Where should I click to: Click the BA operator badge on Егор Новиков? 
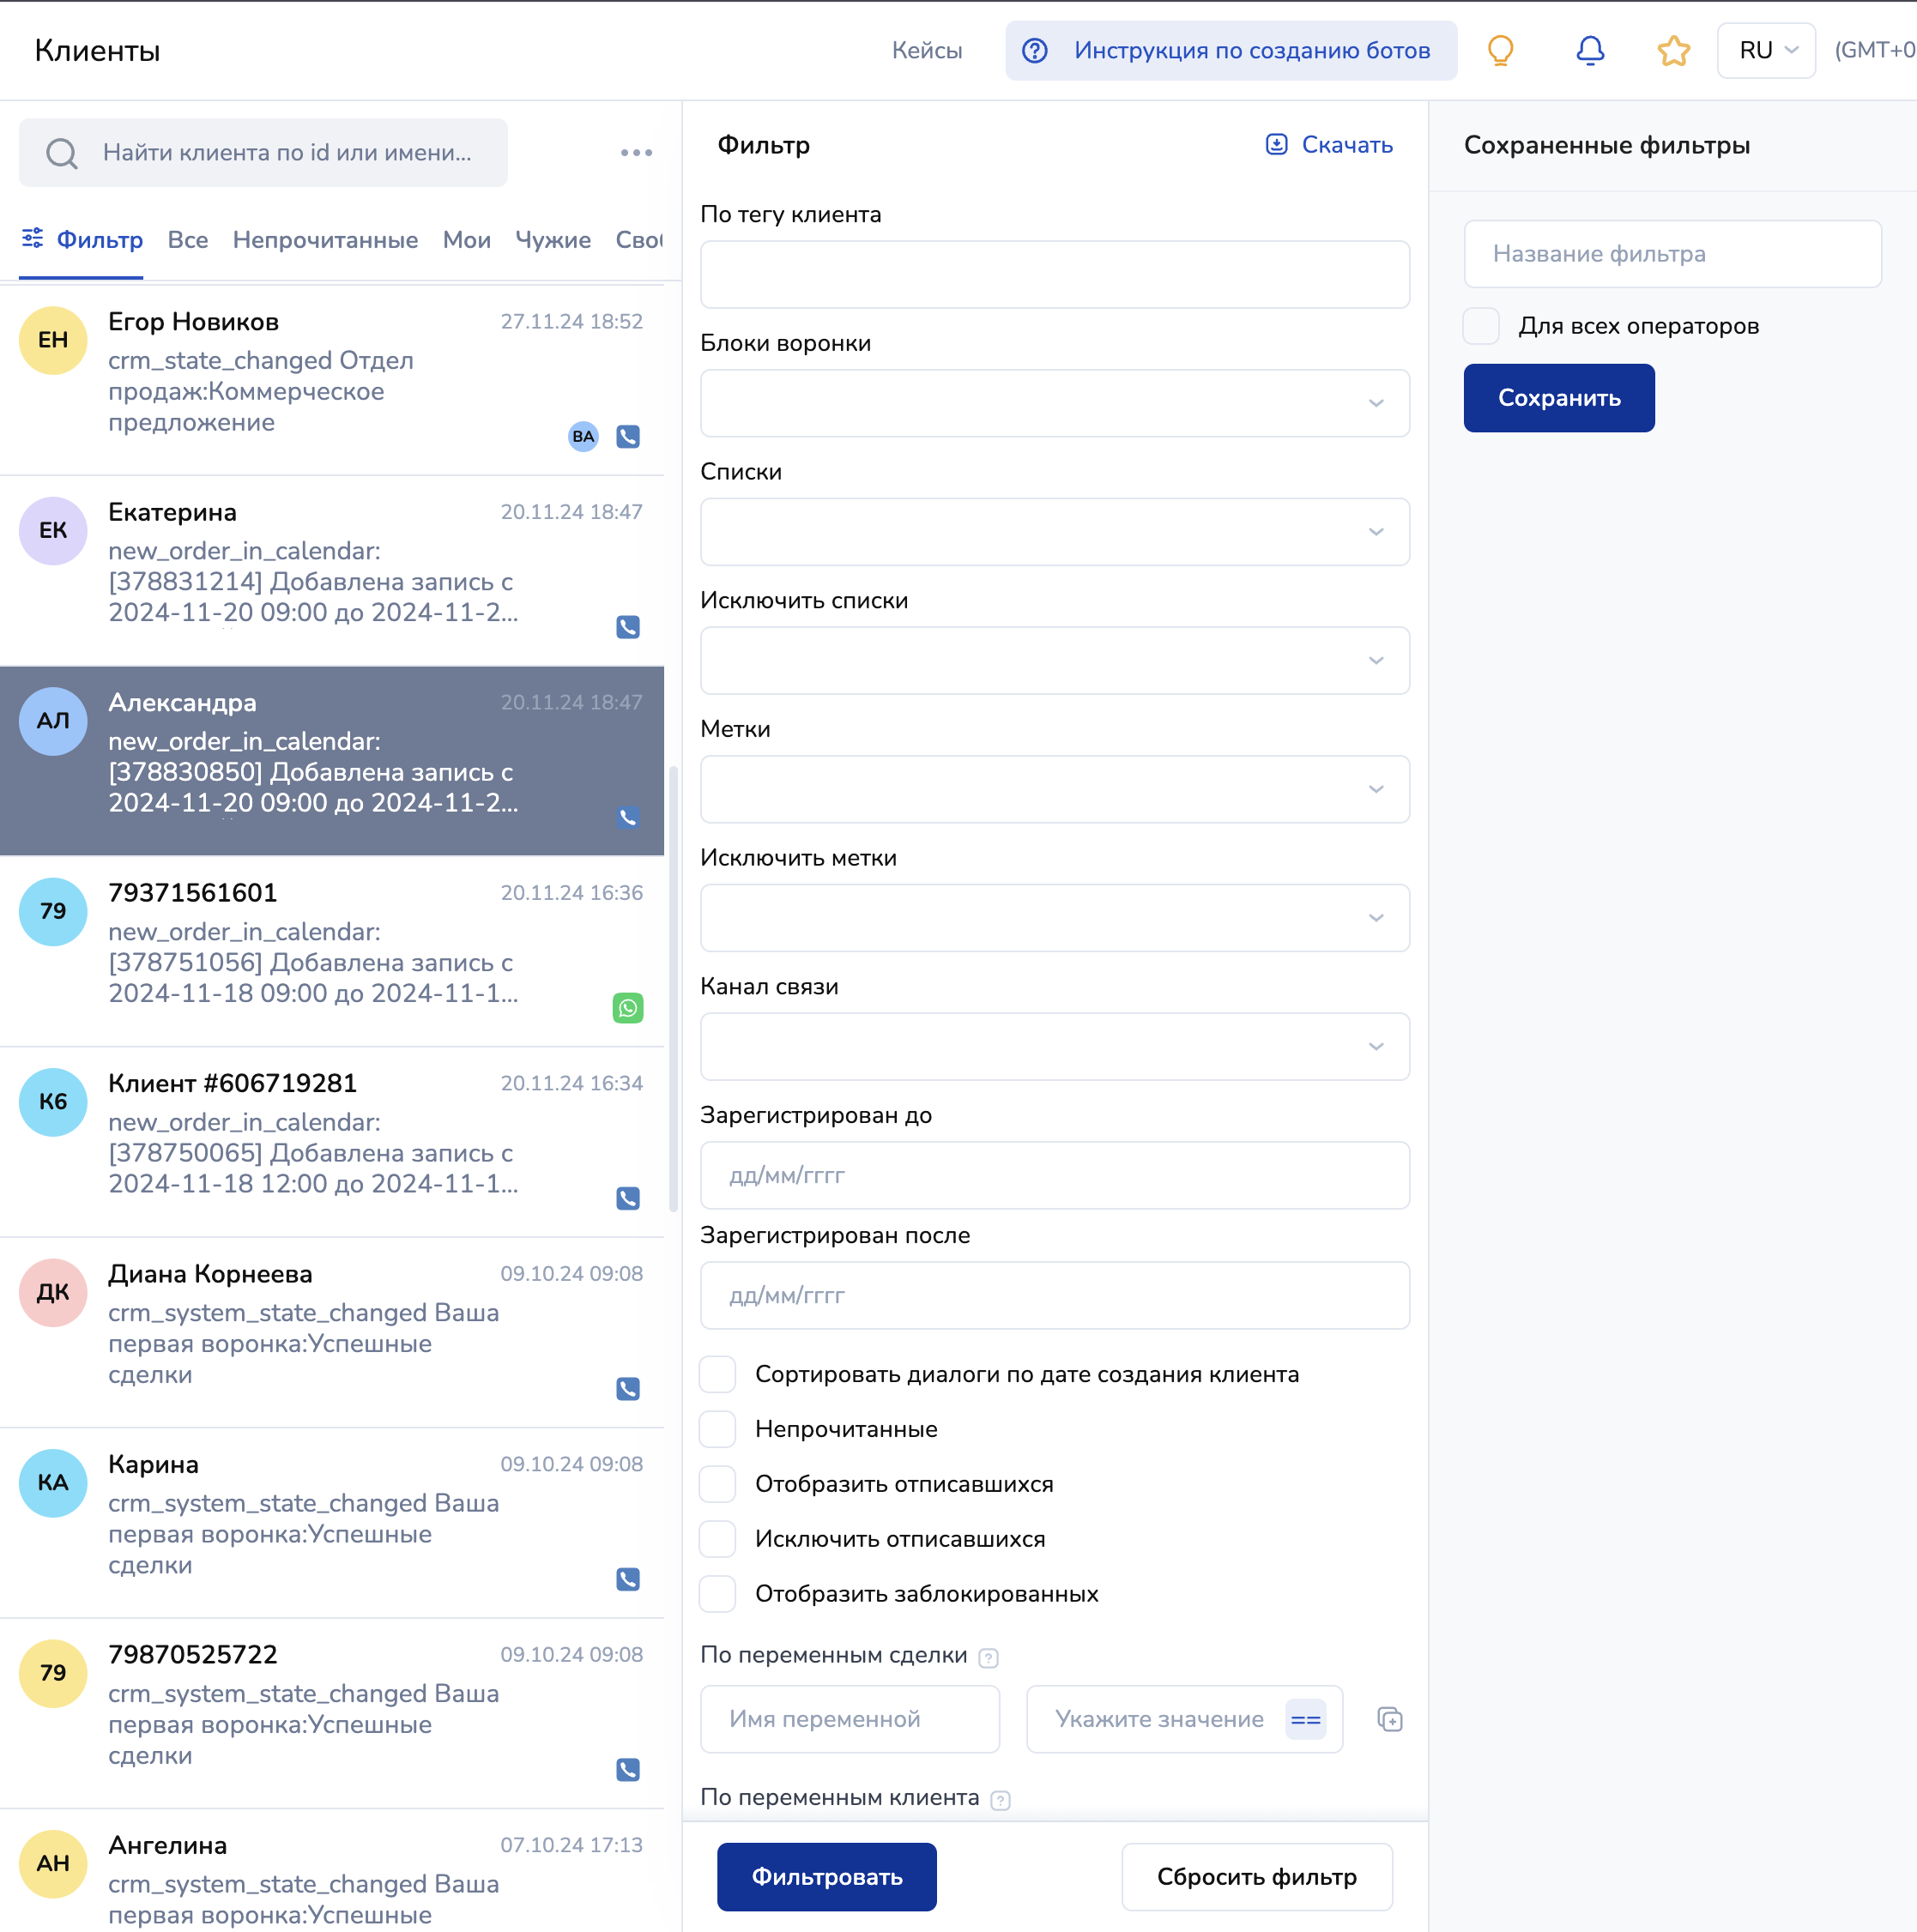click(583, 437)
